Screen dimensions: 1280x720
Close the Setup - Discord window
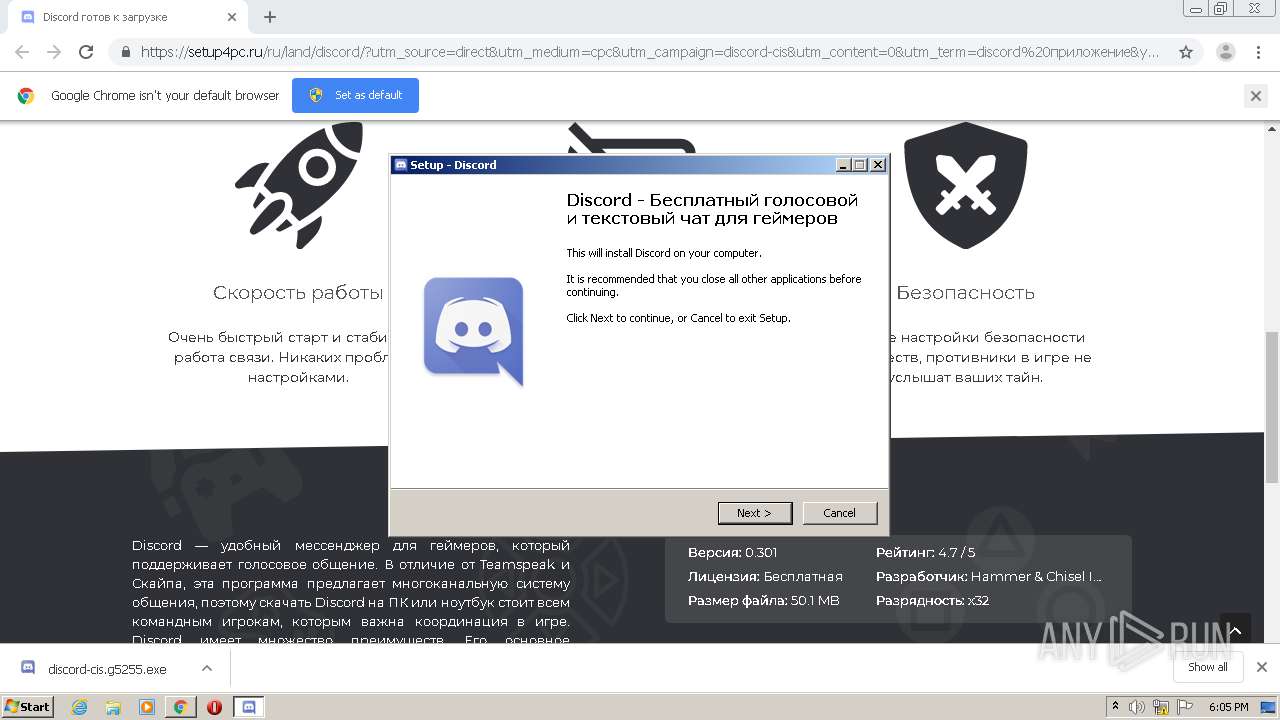pyautogui.click(x=877, y=165)
